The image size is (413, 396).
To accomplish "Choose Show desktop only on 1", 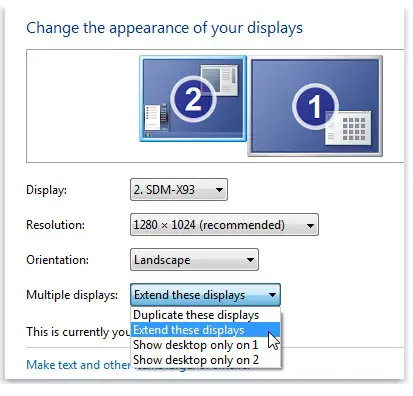I will pos(206,345).
